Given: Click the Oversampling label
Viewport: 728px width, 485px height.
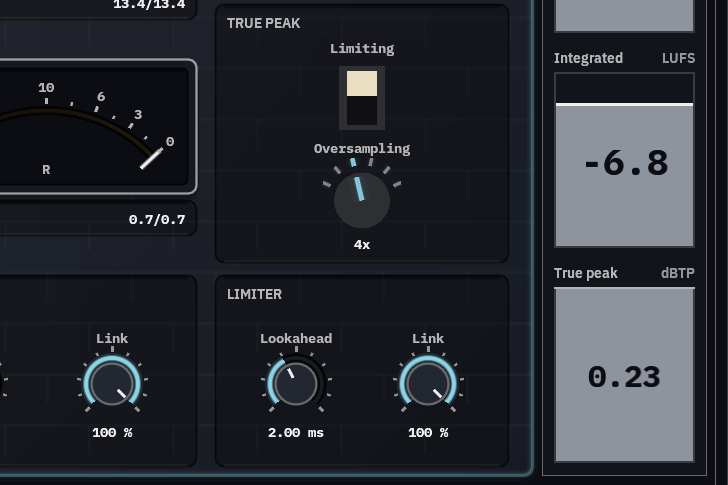Looking at the screenshot, I should 362,149.
